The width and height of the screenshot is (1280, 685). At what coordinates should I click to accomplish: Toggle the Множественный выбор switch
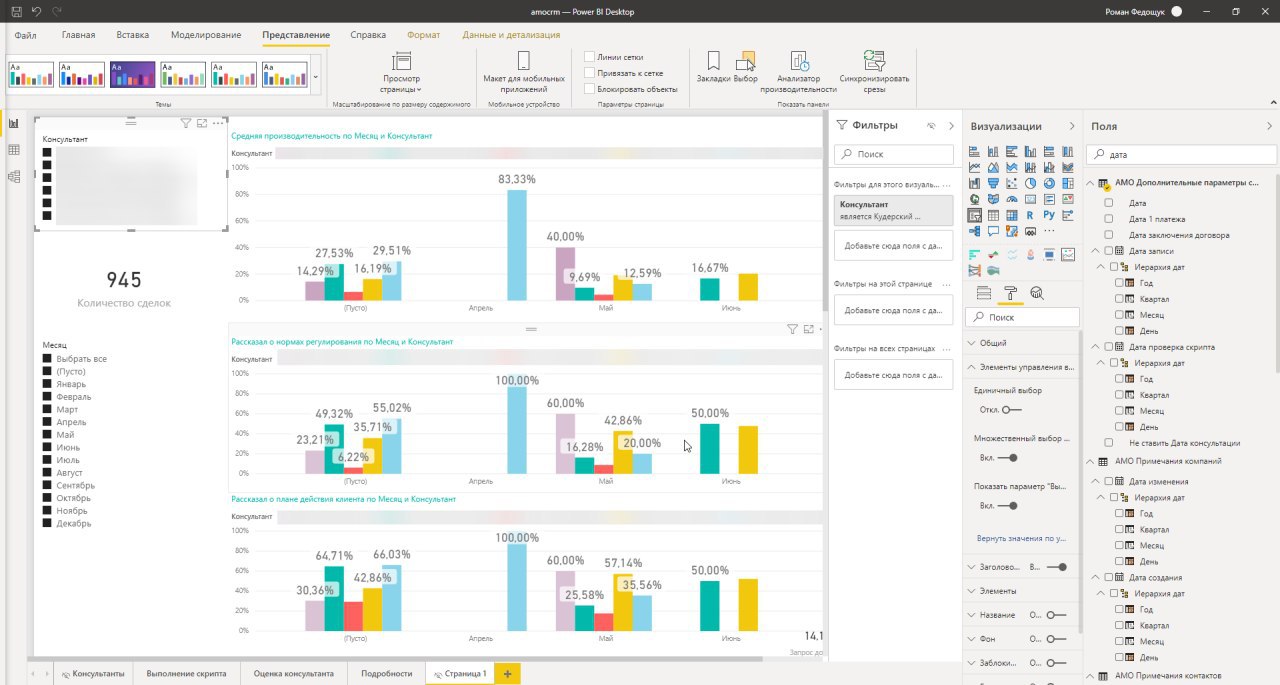(1008, 458)
